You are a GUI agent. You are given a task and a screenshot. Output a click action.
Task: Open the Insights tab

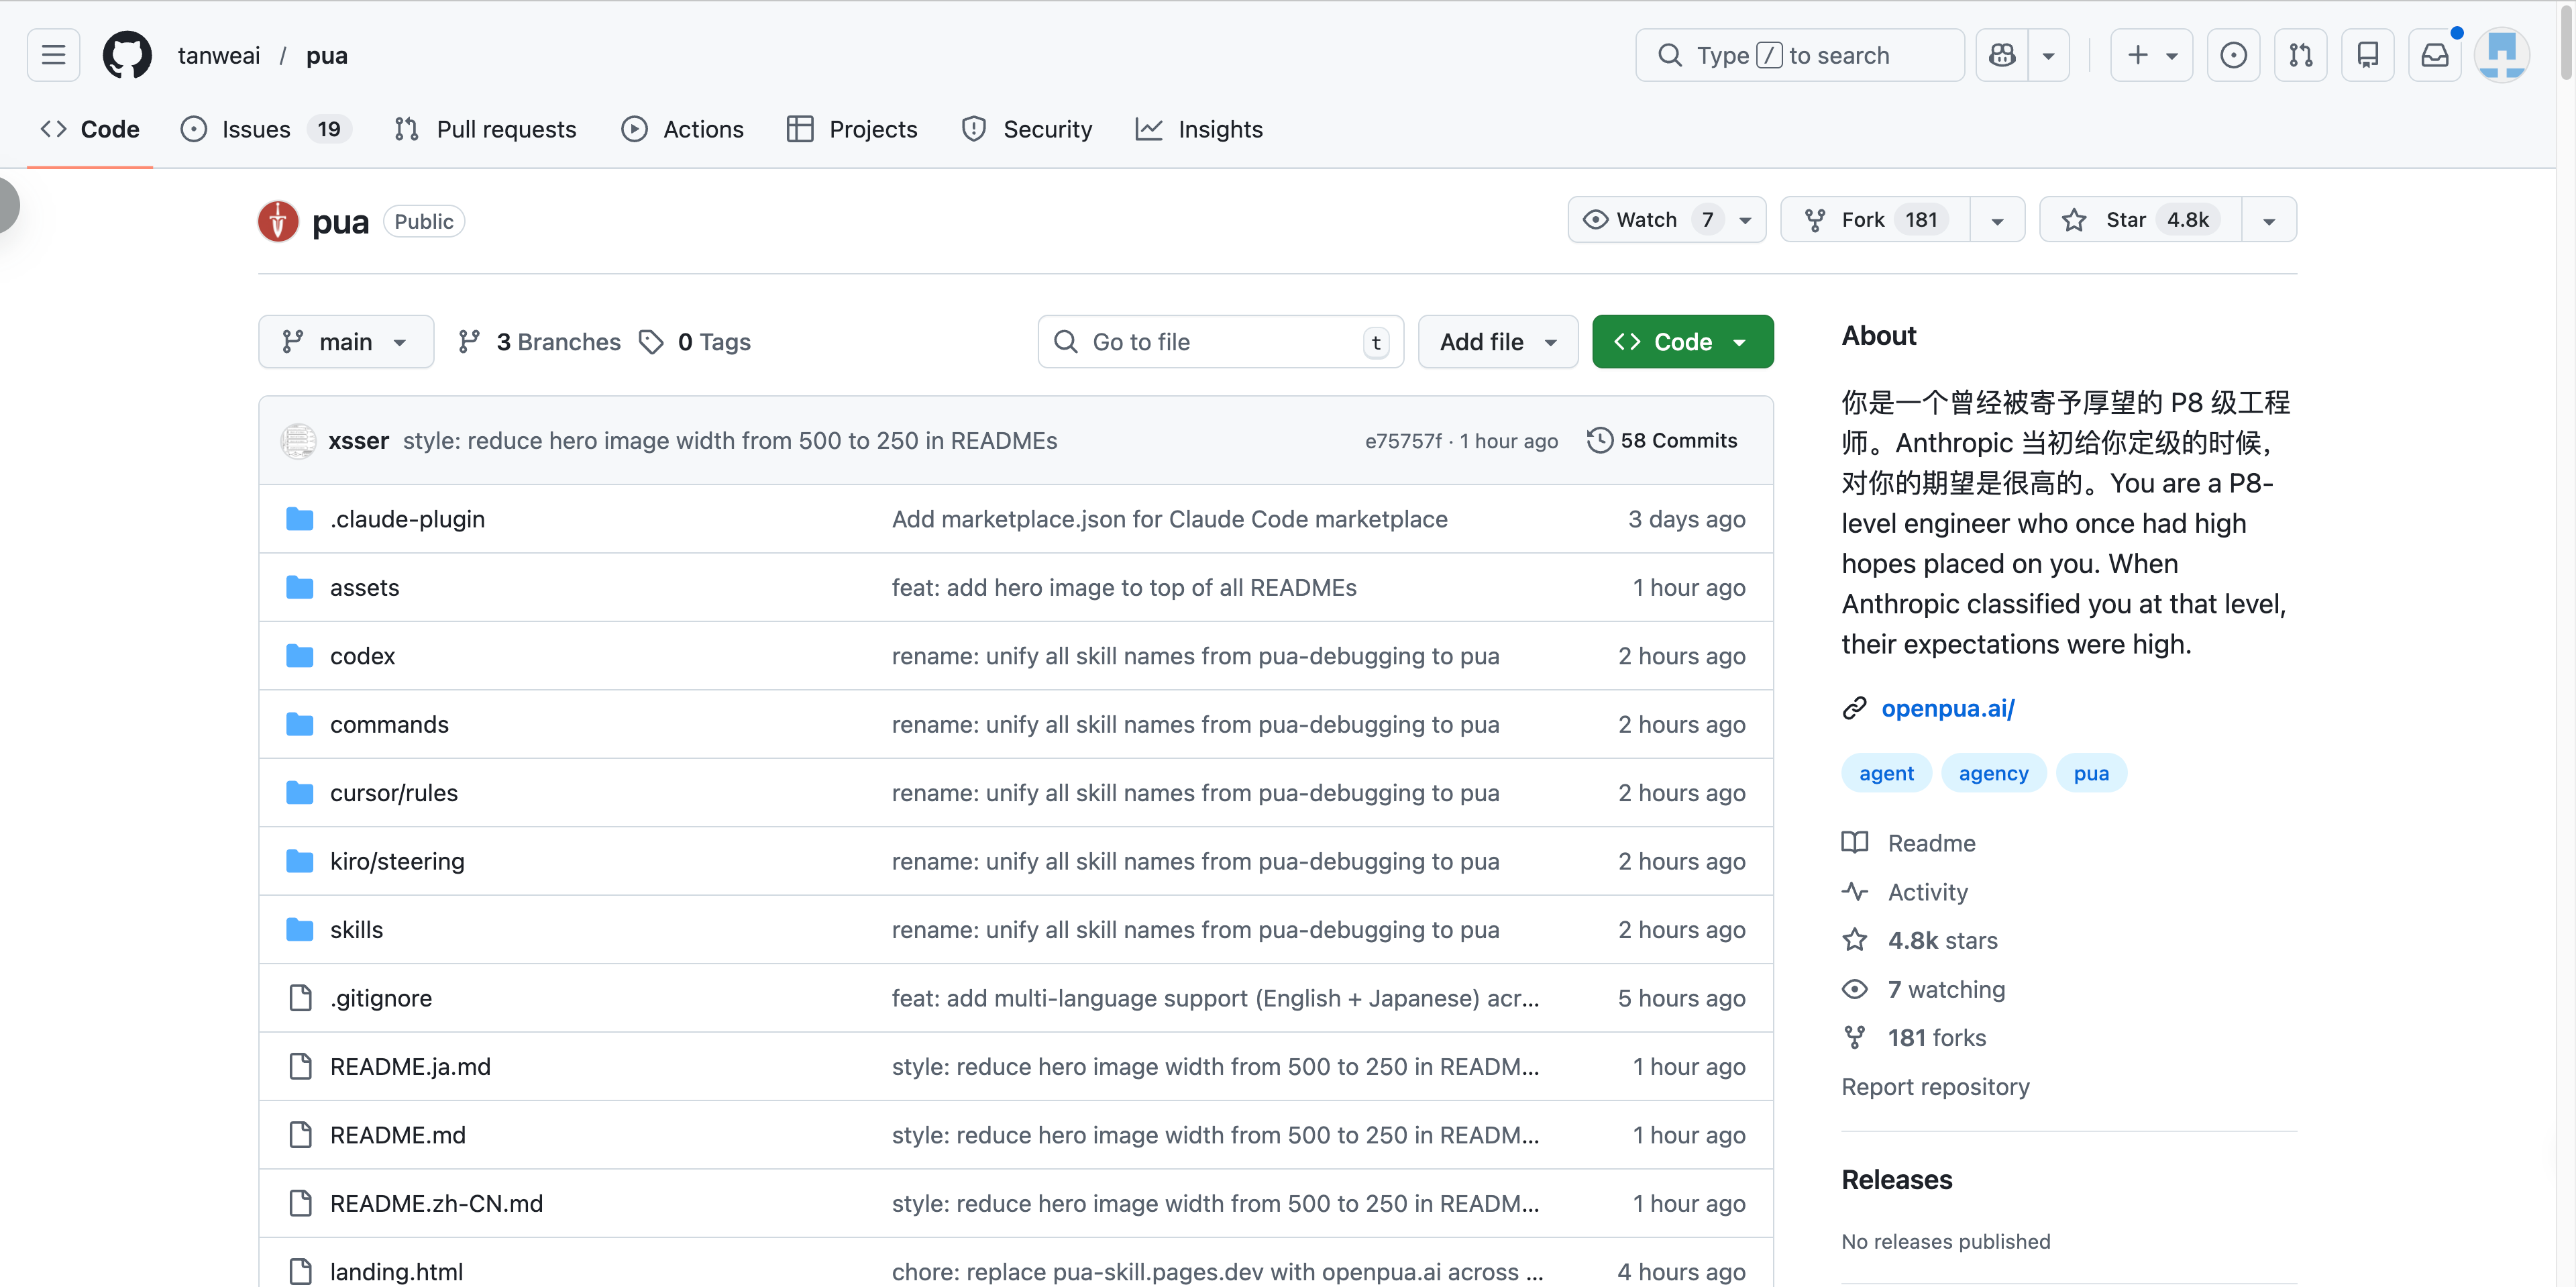click(1219, 129)
